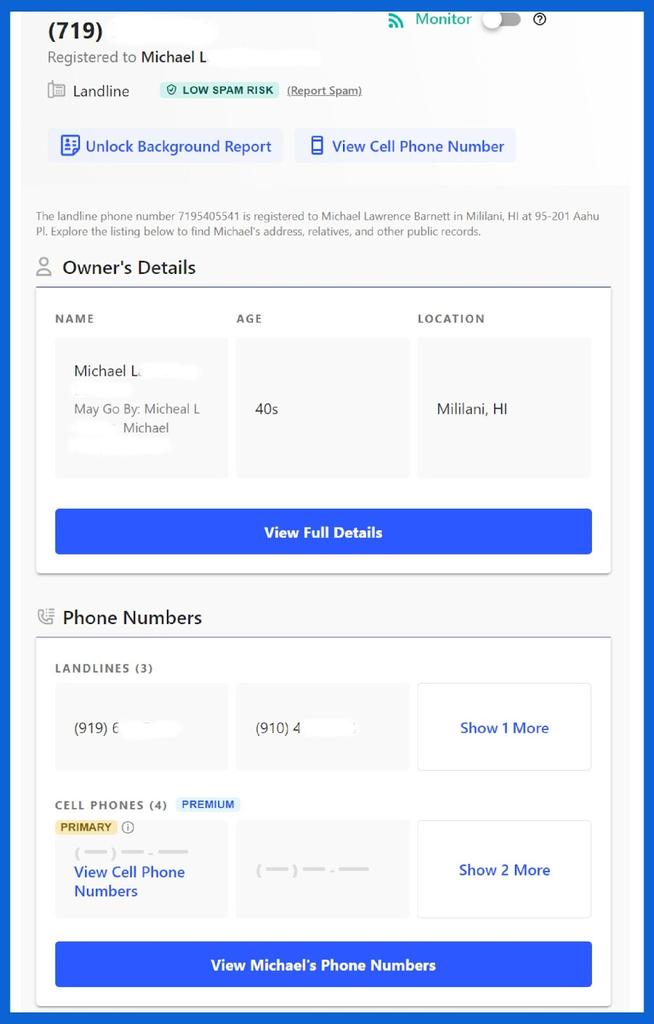
Task: Open the View Cell Phone Numbers link
Action: click(x=129, y=882)
